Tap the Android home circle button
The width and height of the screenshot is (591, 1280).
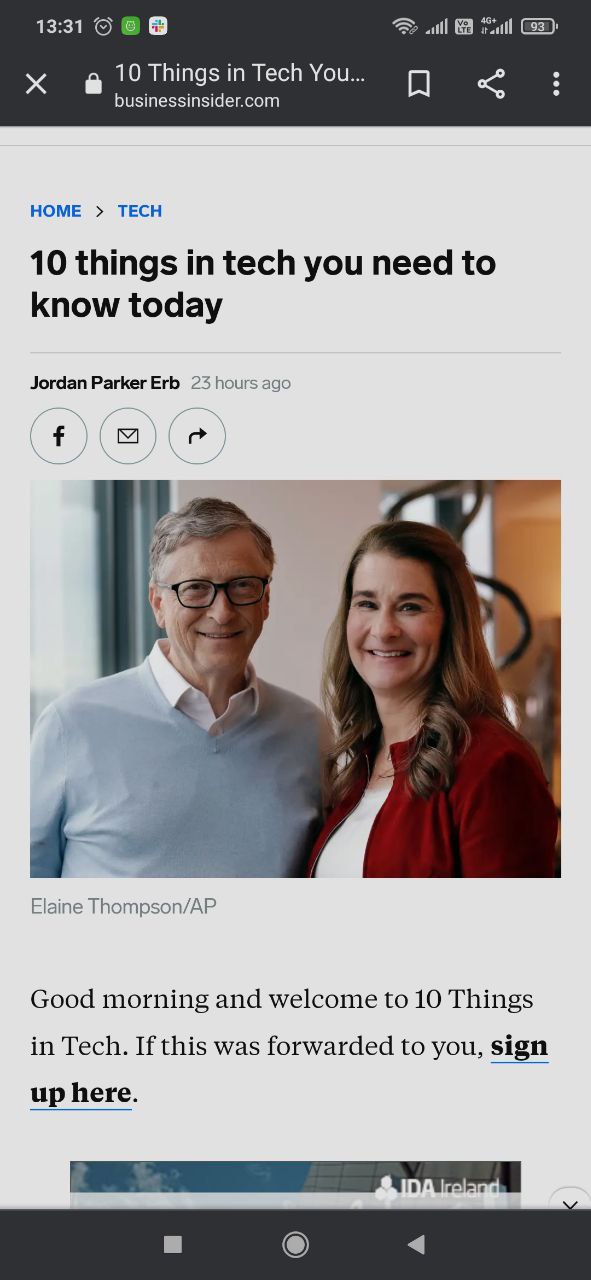[295, 1244]
